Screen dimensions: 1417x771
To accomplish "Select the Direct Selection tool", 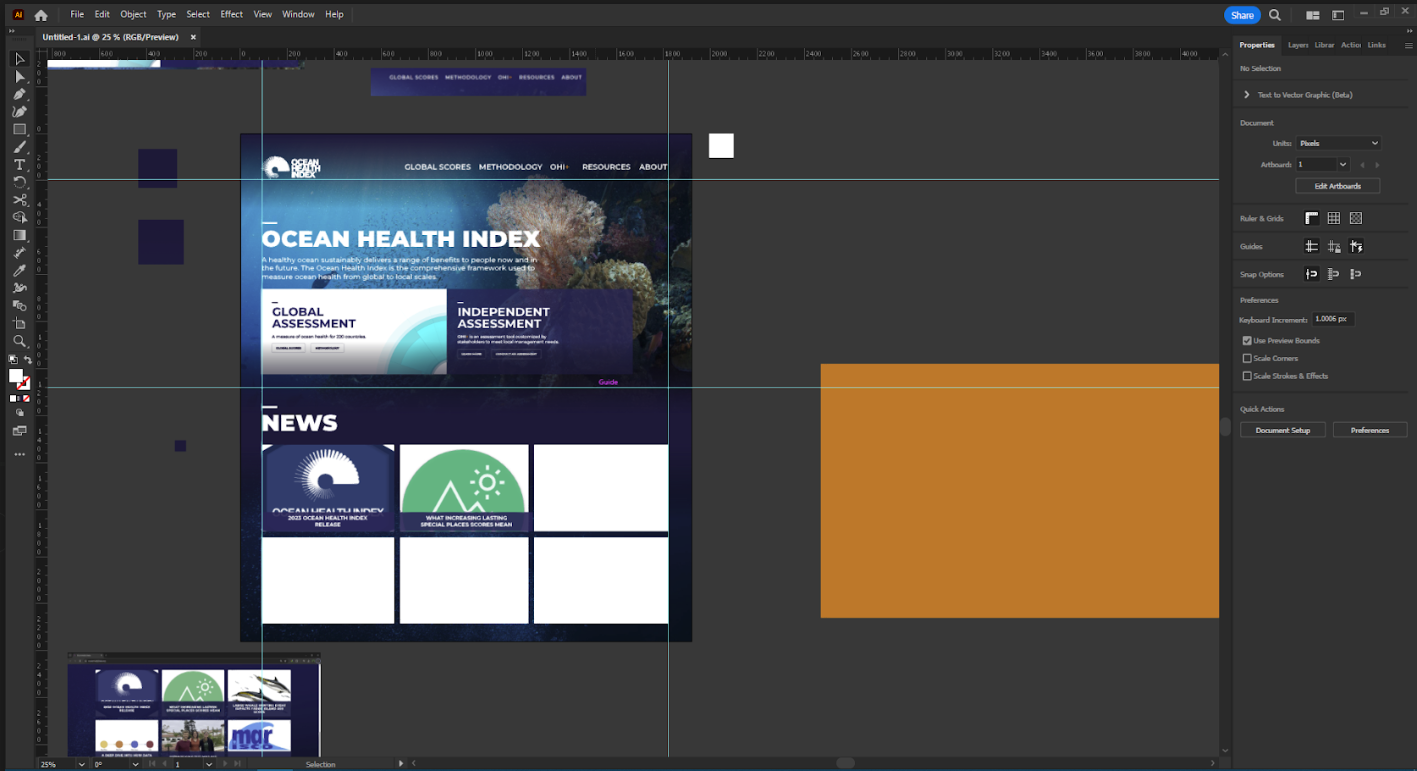I will coord(19,77).
